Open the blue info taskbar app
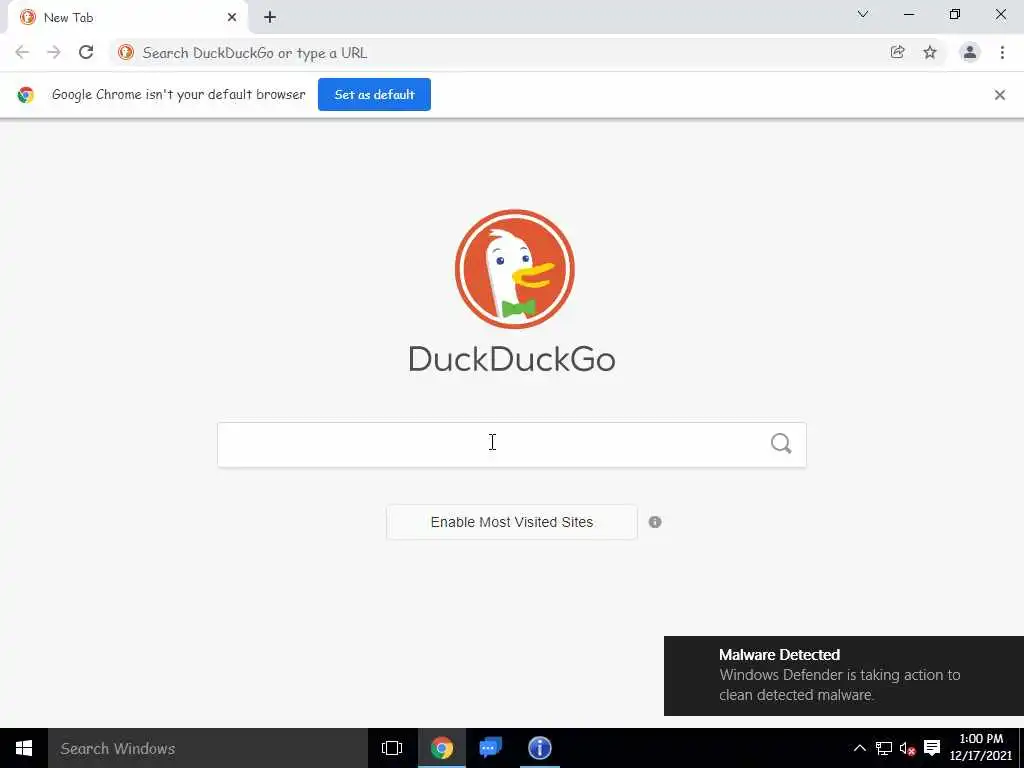 tap(539, 748)
